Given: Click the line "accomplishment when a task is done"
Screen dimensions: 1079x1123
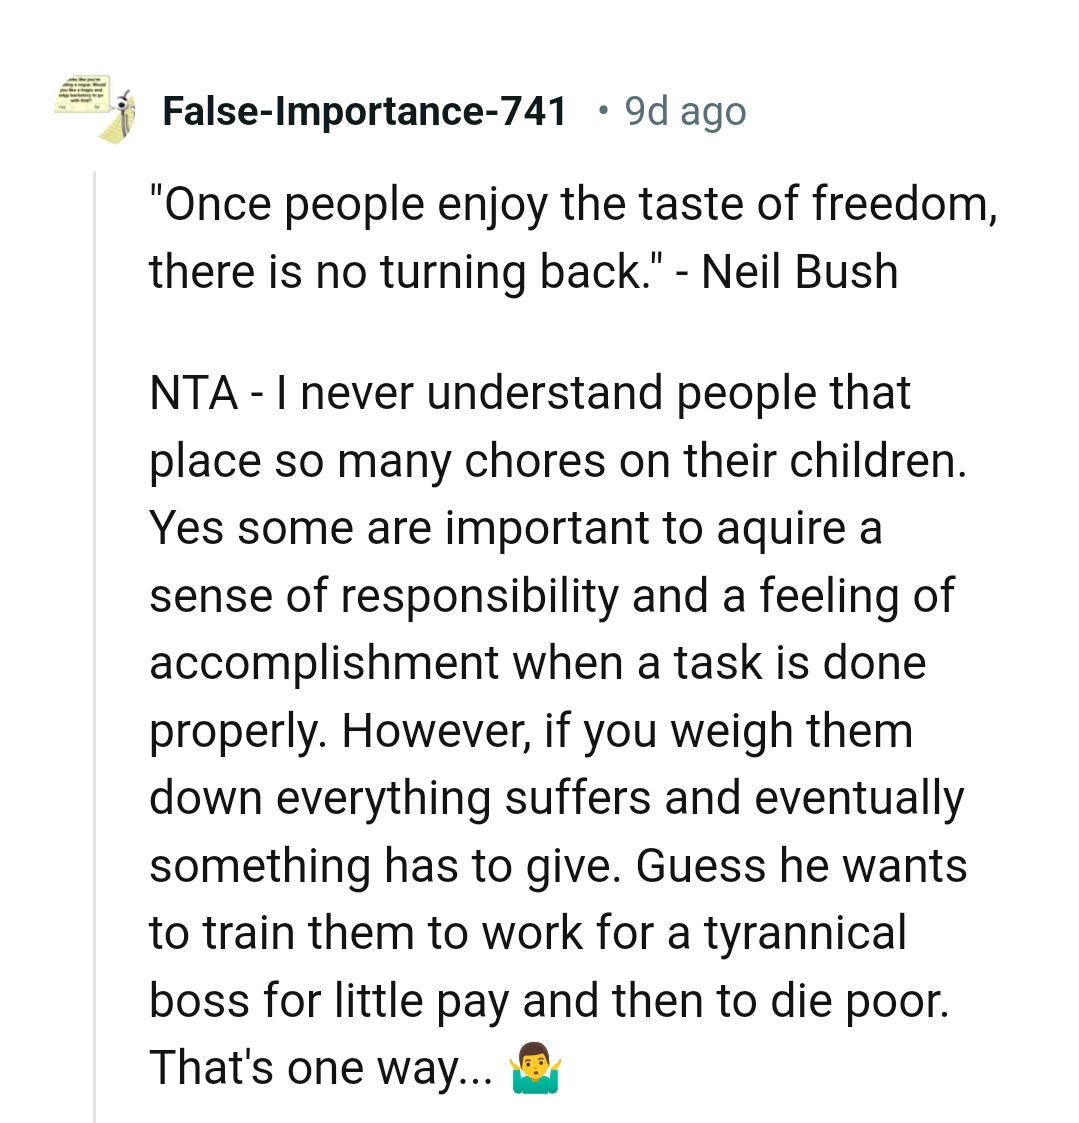Looking at the screenshot, I should pyautogui.click(x=537, y=663).
